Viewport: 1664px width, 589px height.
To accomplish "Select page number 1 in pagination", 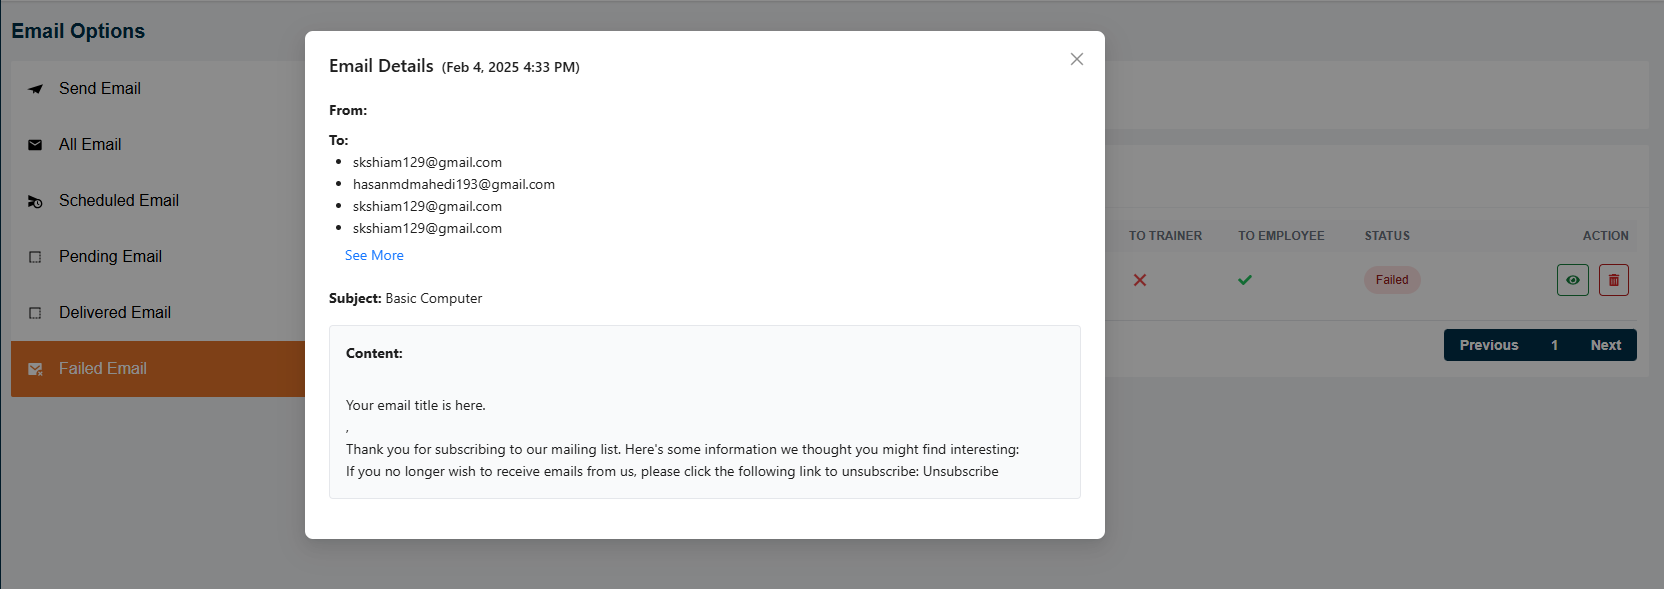I will coord(1554,345).
